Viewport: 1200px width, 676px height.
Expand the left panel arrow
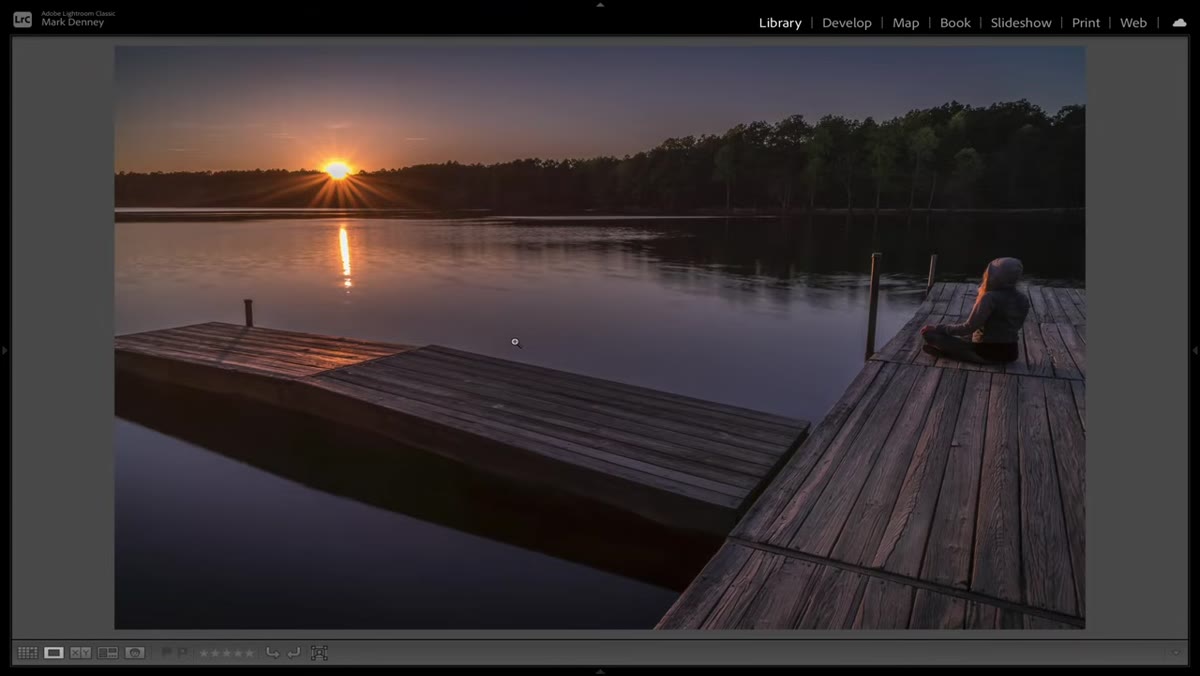[x=4, y=350]
